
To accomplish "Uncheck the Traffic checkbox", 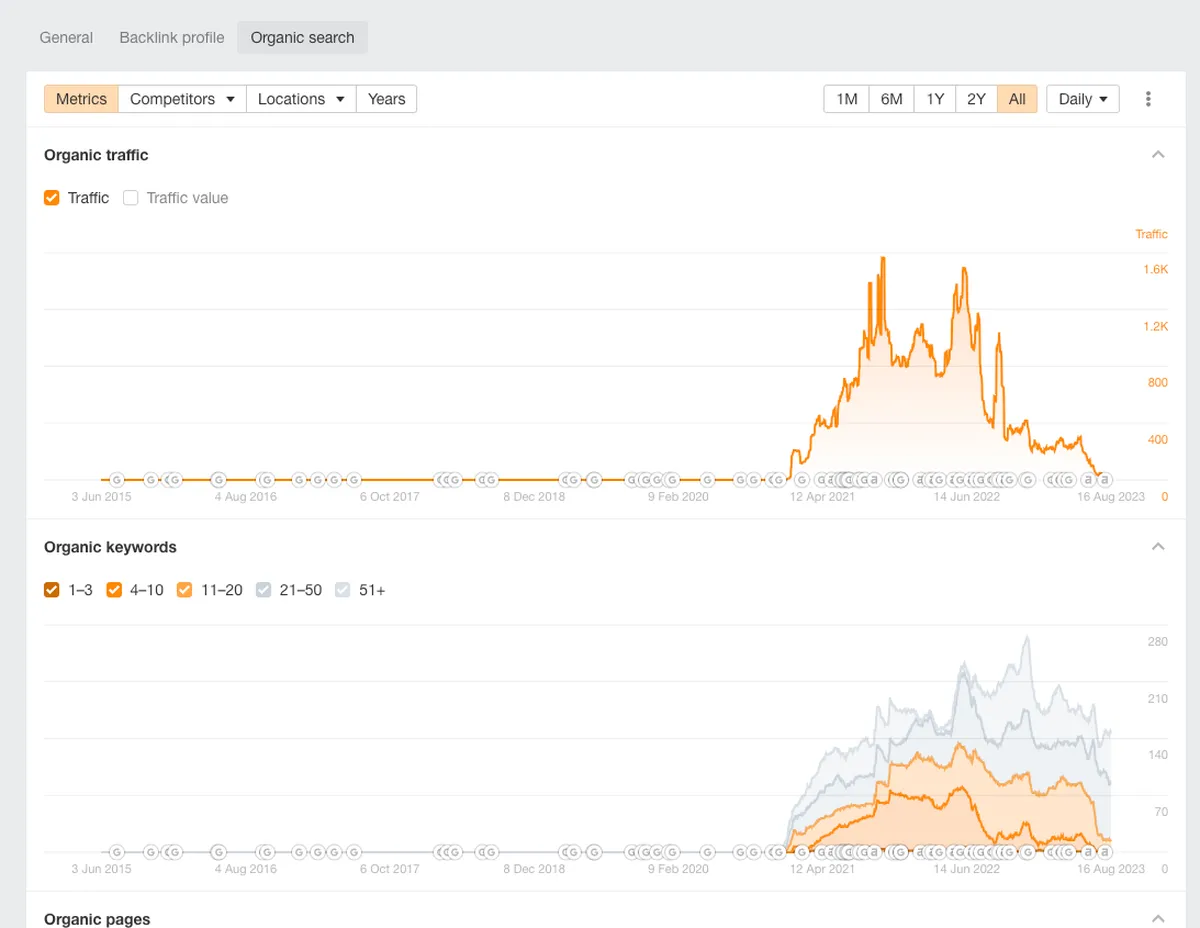I will tap(52, 198).
